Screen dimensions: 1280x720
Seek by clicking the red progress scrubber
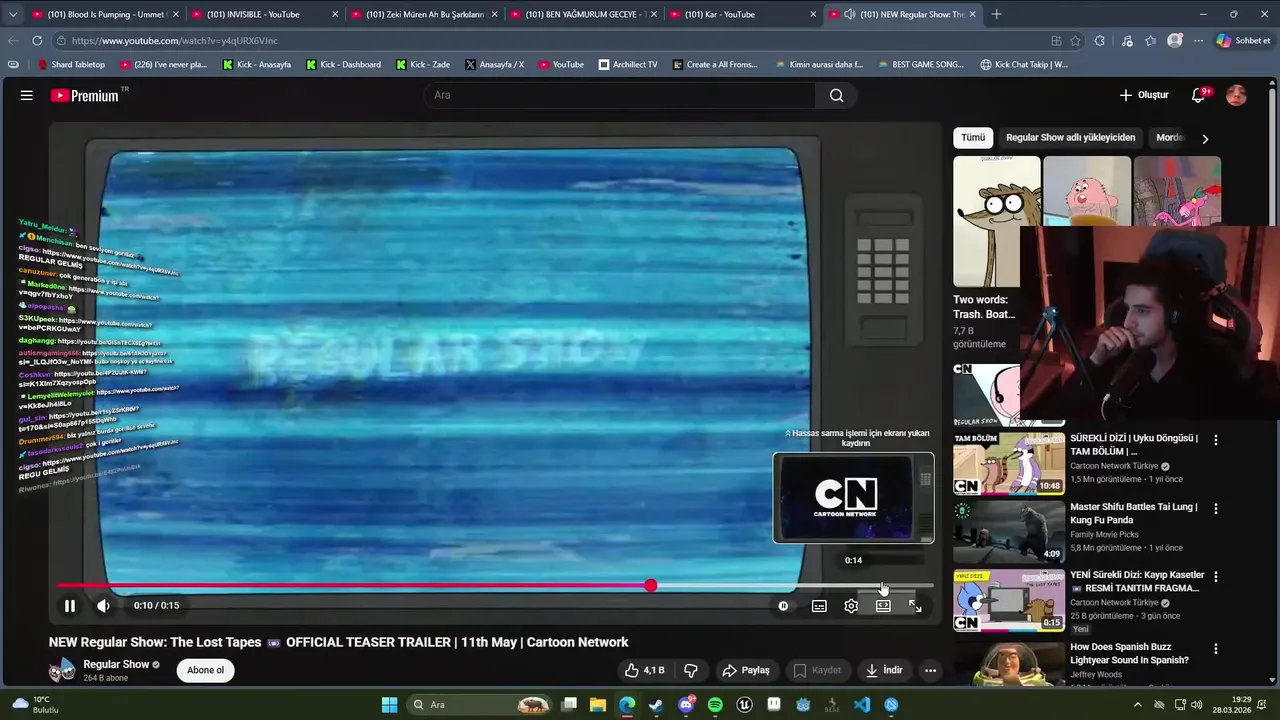(651, 586)
